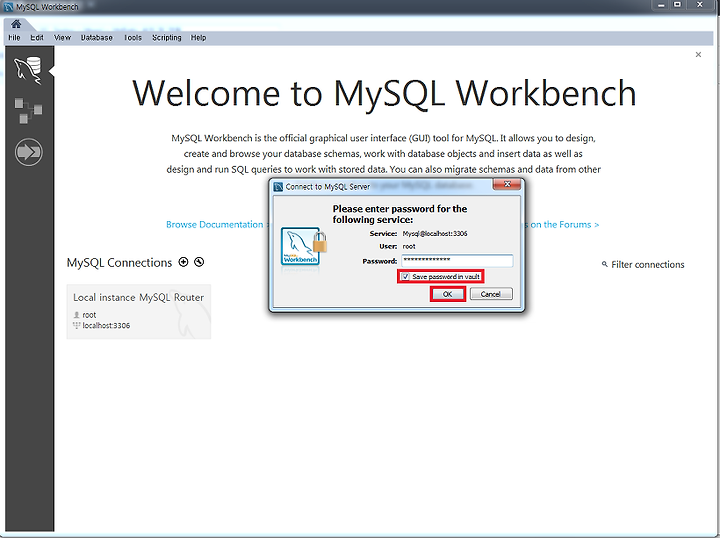This screenshot has width=720, height=538.
Task: Focus the Password input field
Action: [x=457, y=261]
